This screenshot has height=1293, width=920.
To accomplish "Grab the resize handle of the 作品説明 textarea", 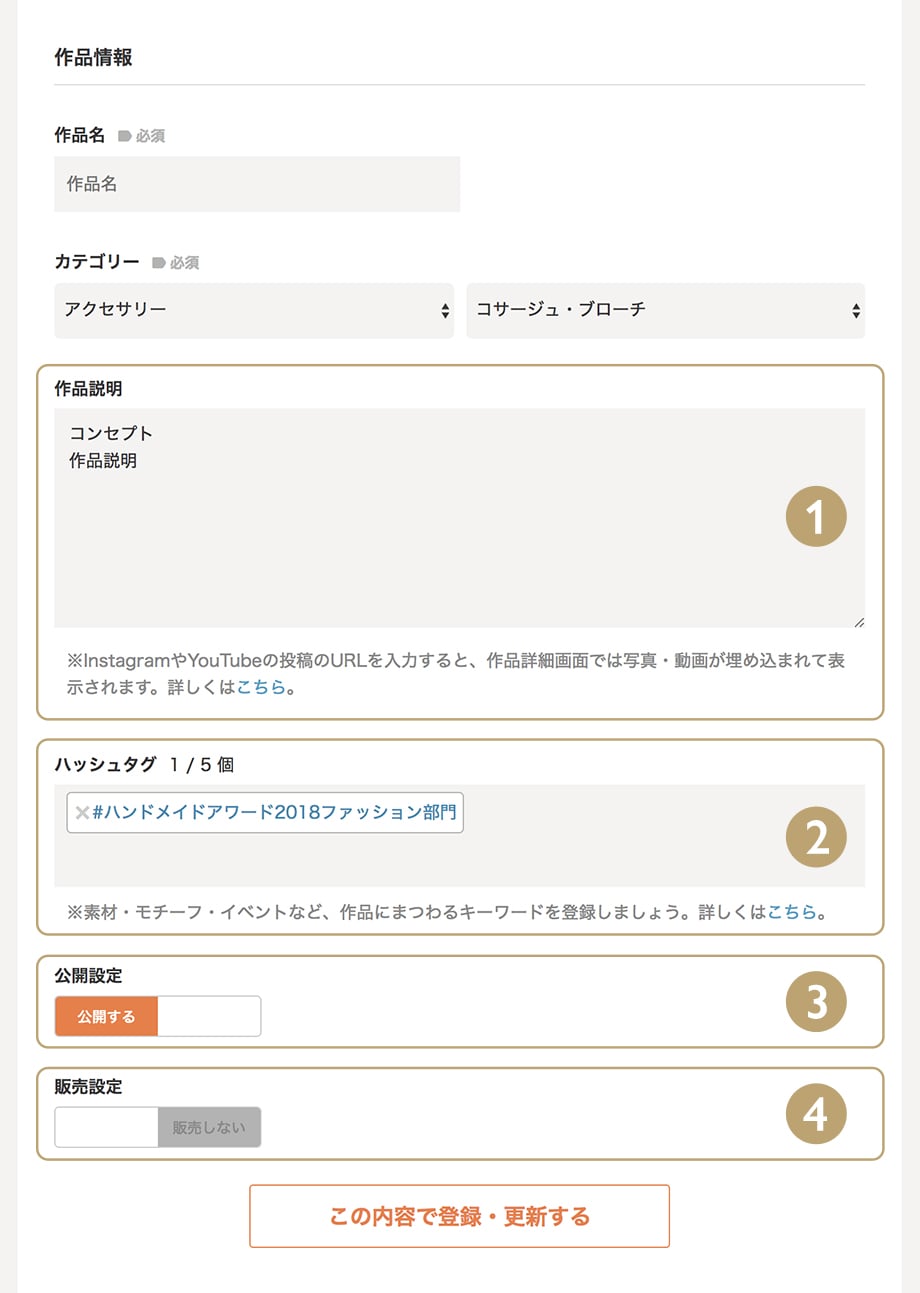I will point(858,621).
